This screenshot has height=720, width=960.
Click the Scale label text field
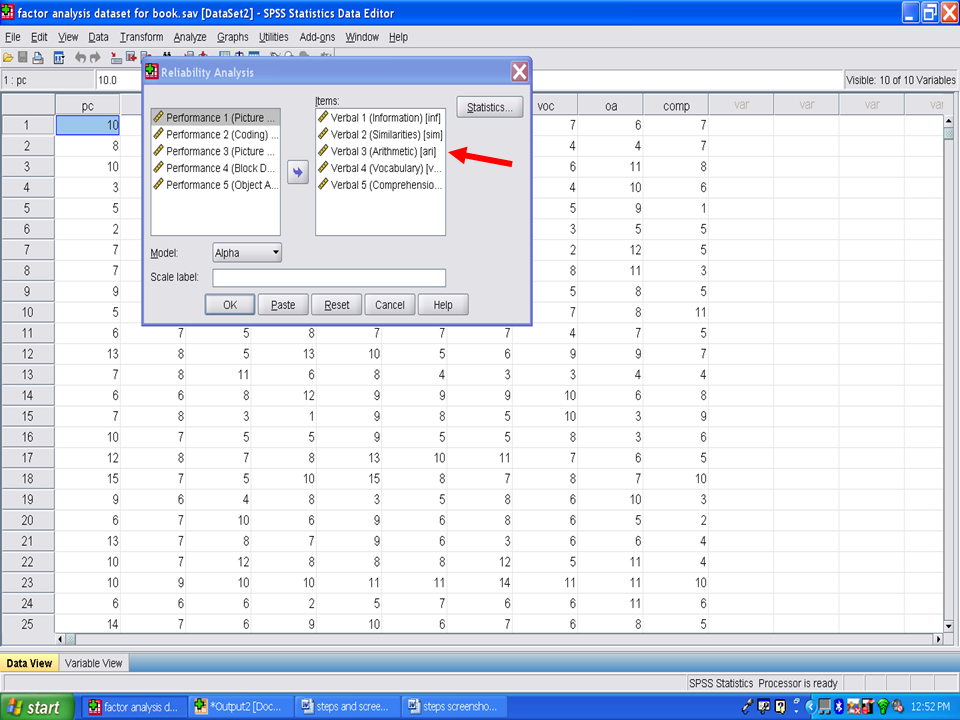329,278
